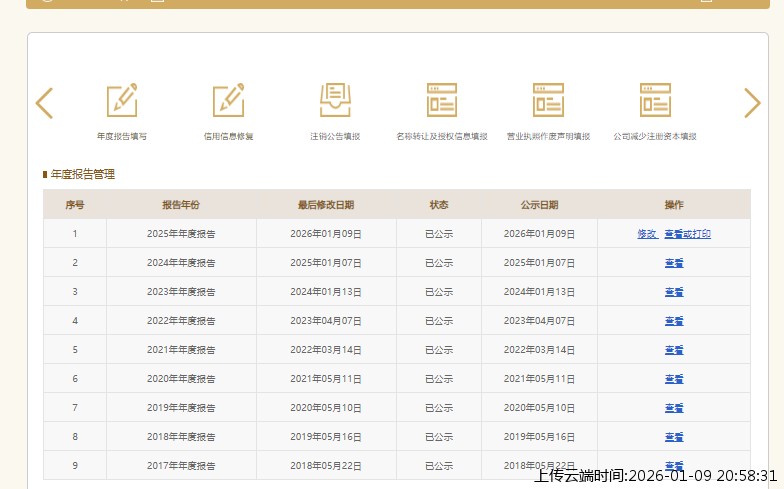Click 查看 in the 2020年年度报告 row
Image resolution: width=784 pixels, height=489 pixels.
[674, 379]
